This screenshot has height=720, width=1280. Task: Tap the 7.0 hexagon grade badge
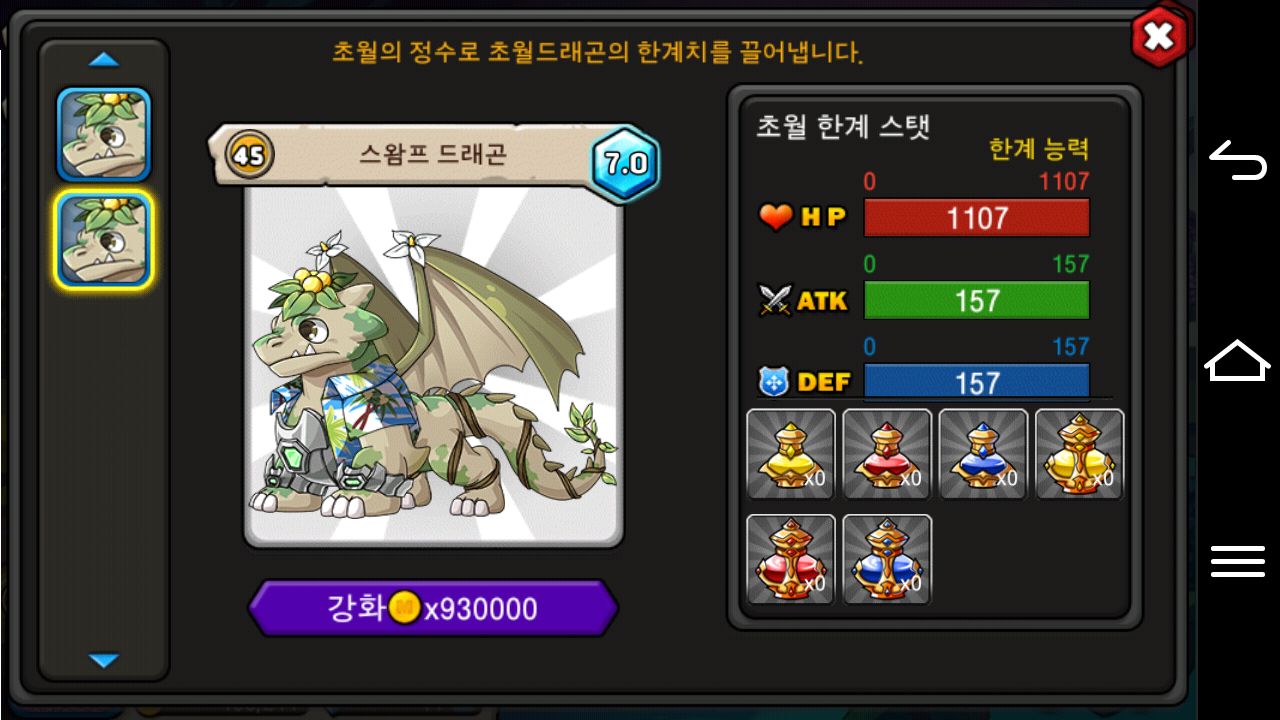tap(626, 164)
